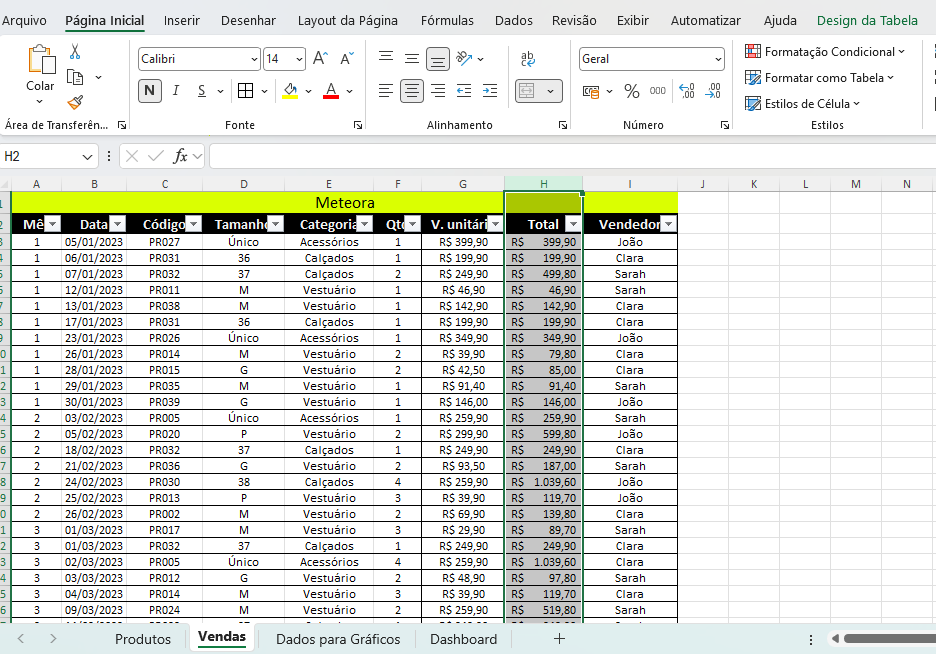The height and width of the screenshot is (654, 936).
Task: Switch to Layout da Página tab
Action: click(347, 20)
